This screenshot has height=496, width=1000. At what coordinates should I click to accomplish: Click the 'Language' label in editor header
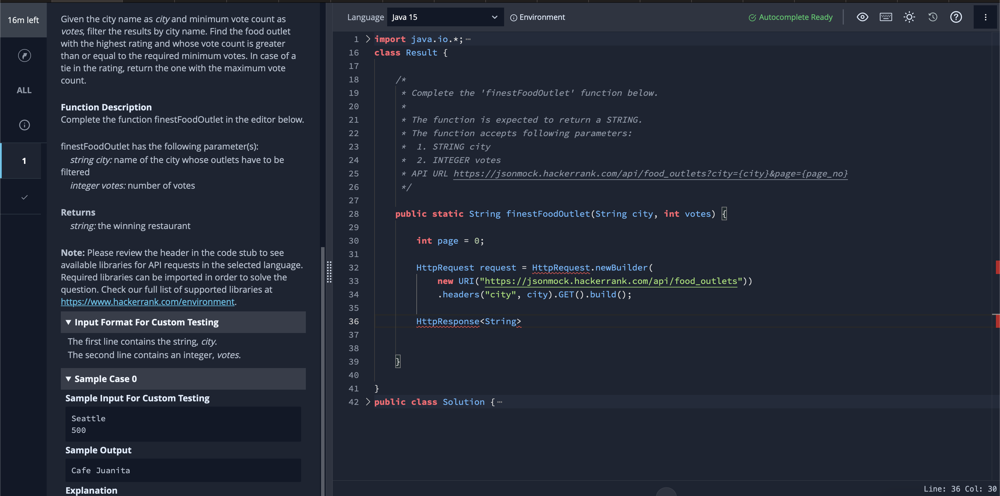365,17
